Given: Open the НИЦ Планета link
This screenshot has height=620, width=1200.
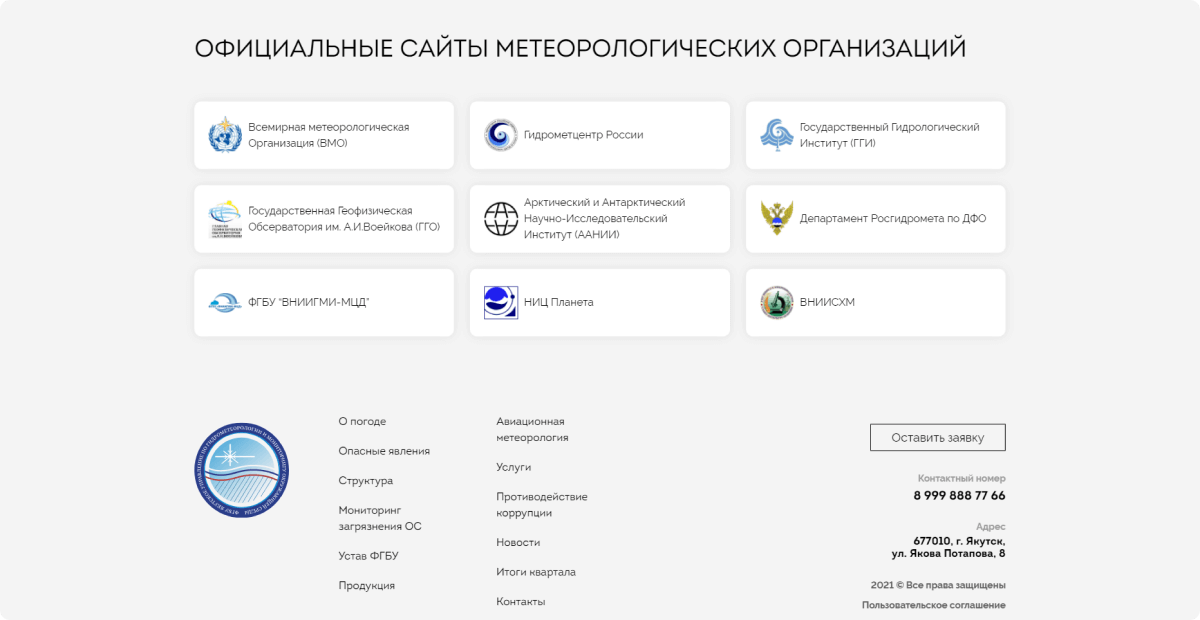Looking at the screenshot, I should pos(600,302).
